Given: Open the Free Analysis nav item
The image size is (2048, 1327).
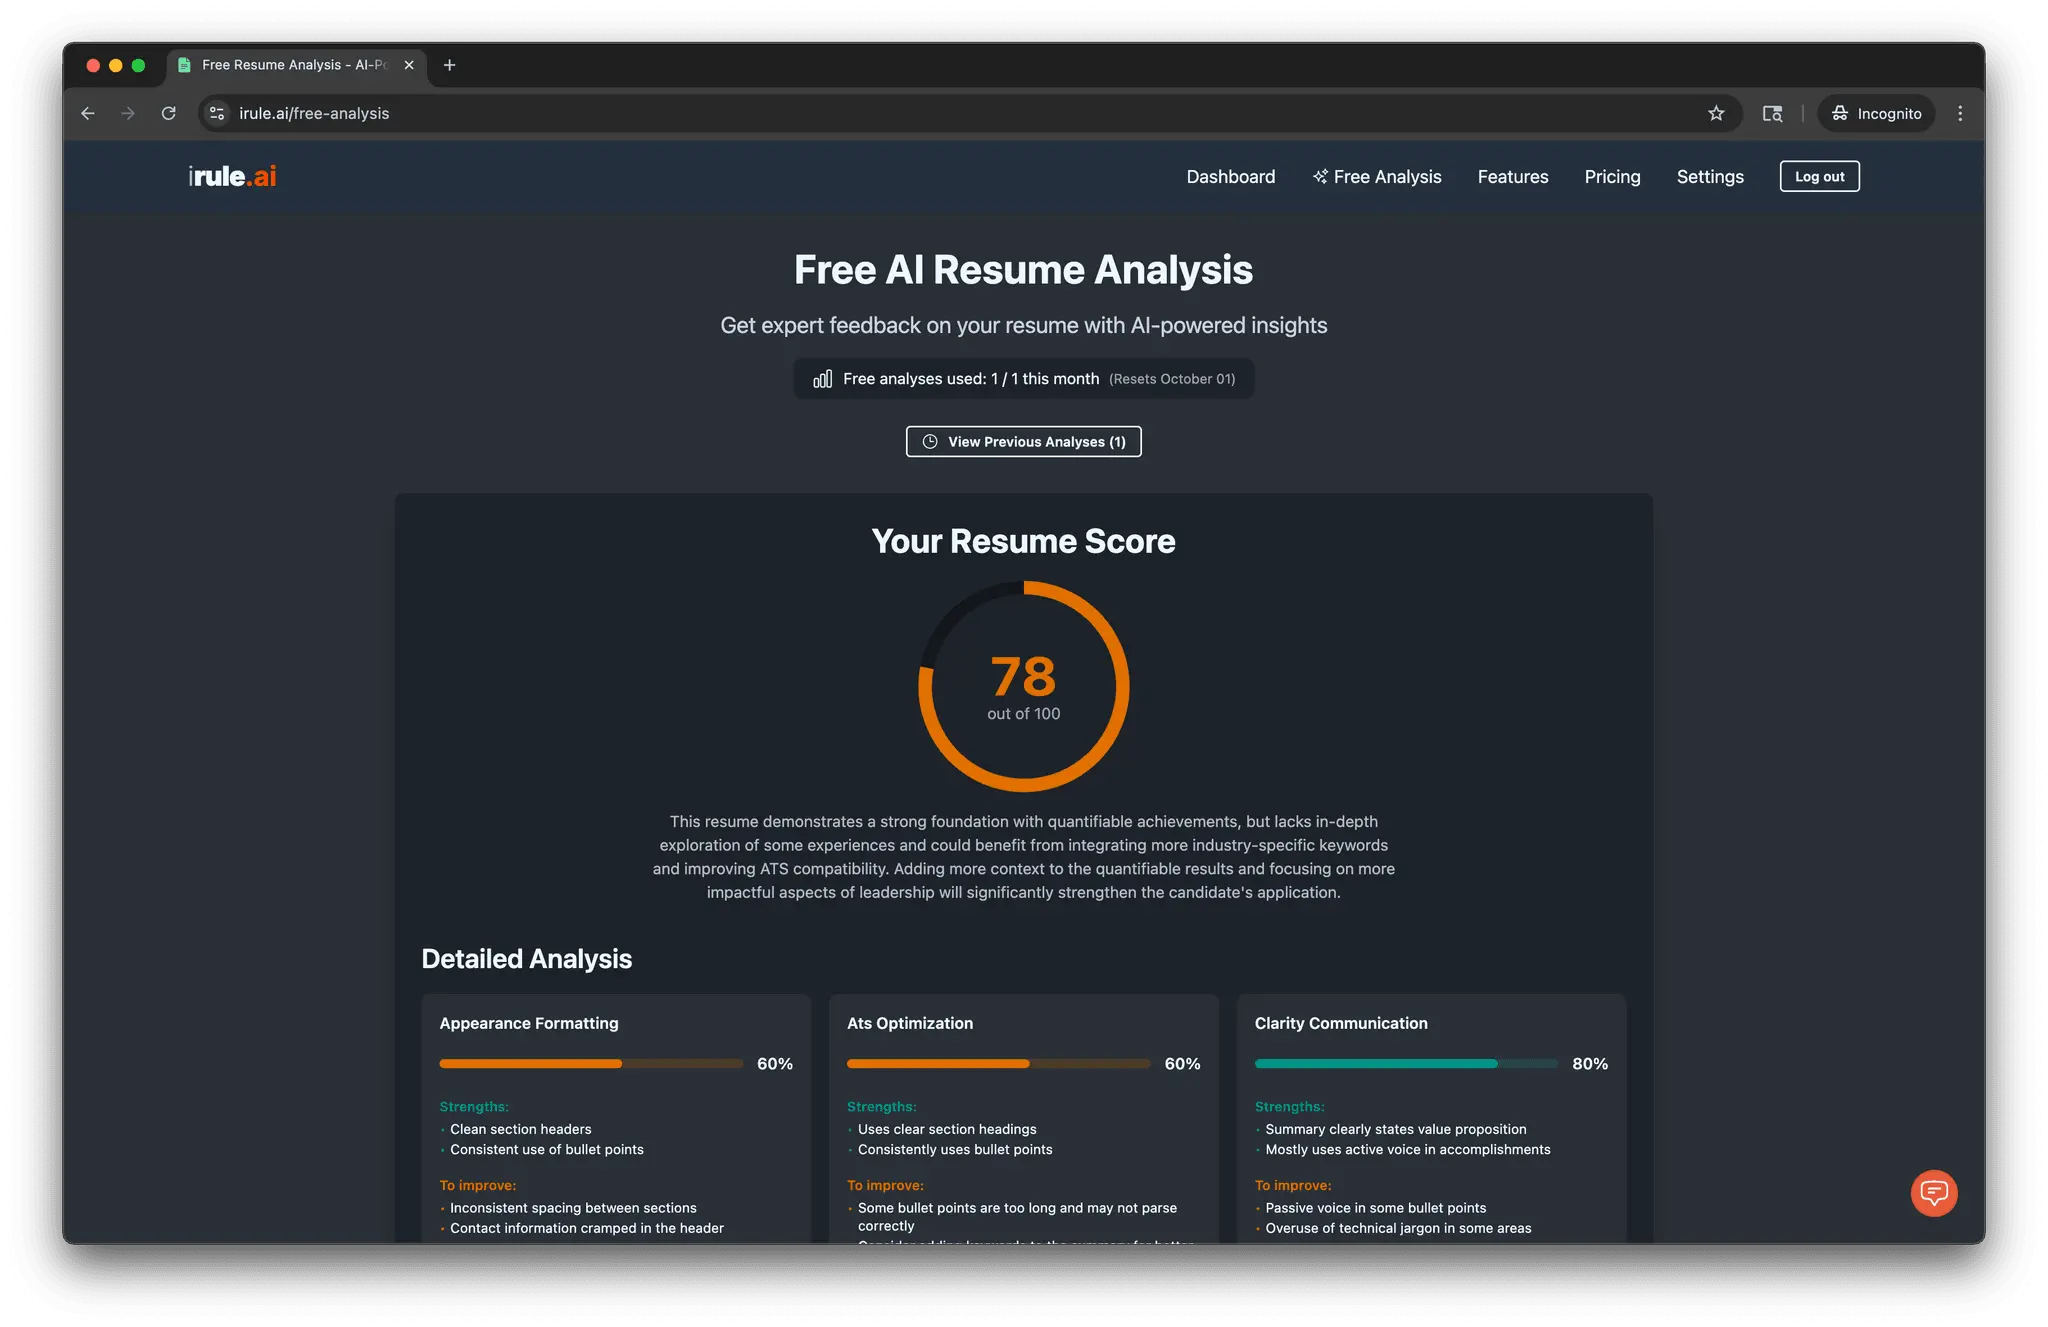Looking at the screenshot, I should (x=1377, y=176).
